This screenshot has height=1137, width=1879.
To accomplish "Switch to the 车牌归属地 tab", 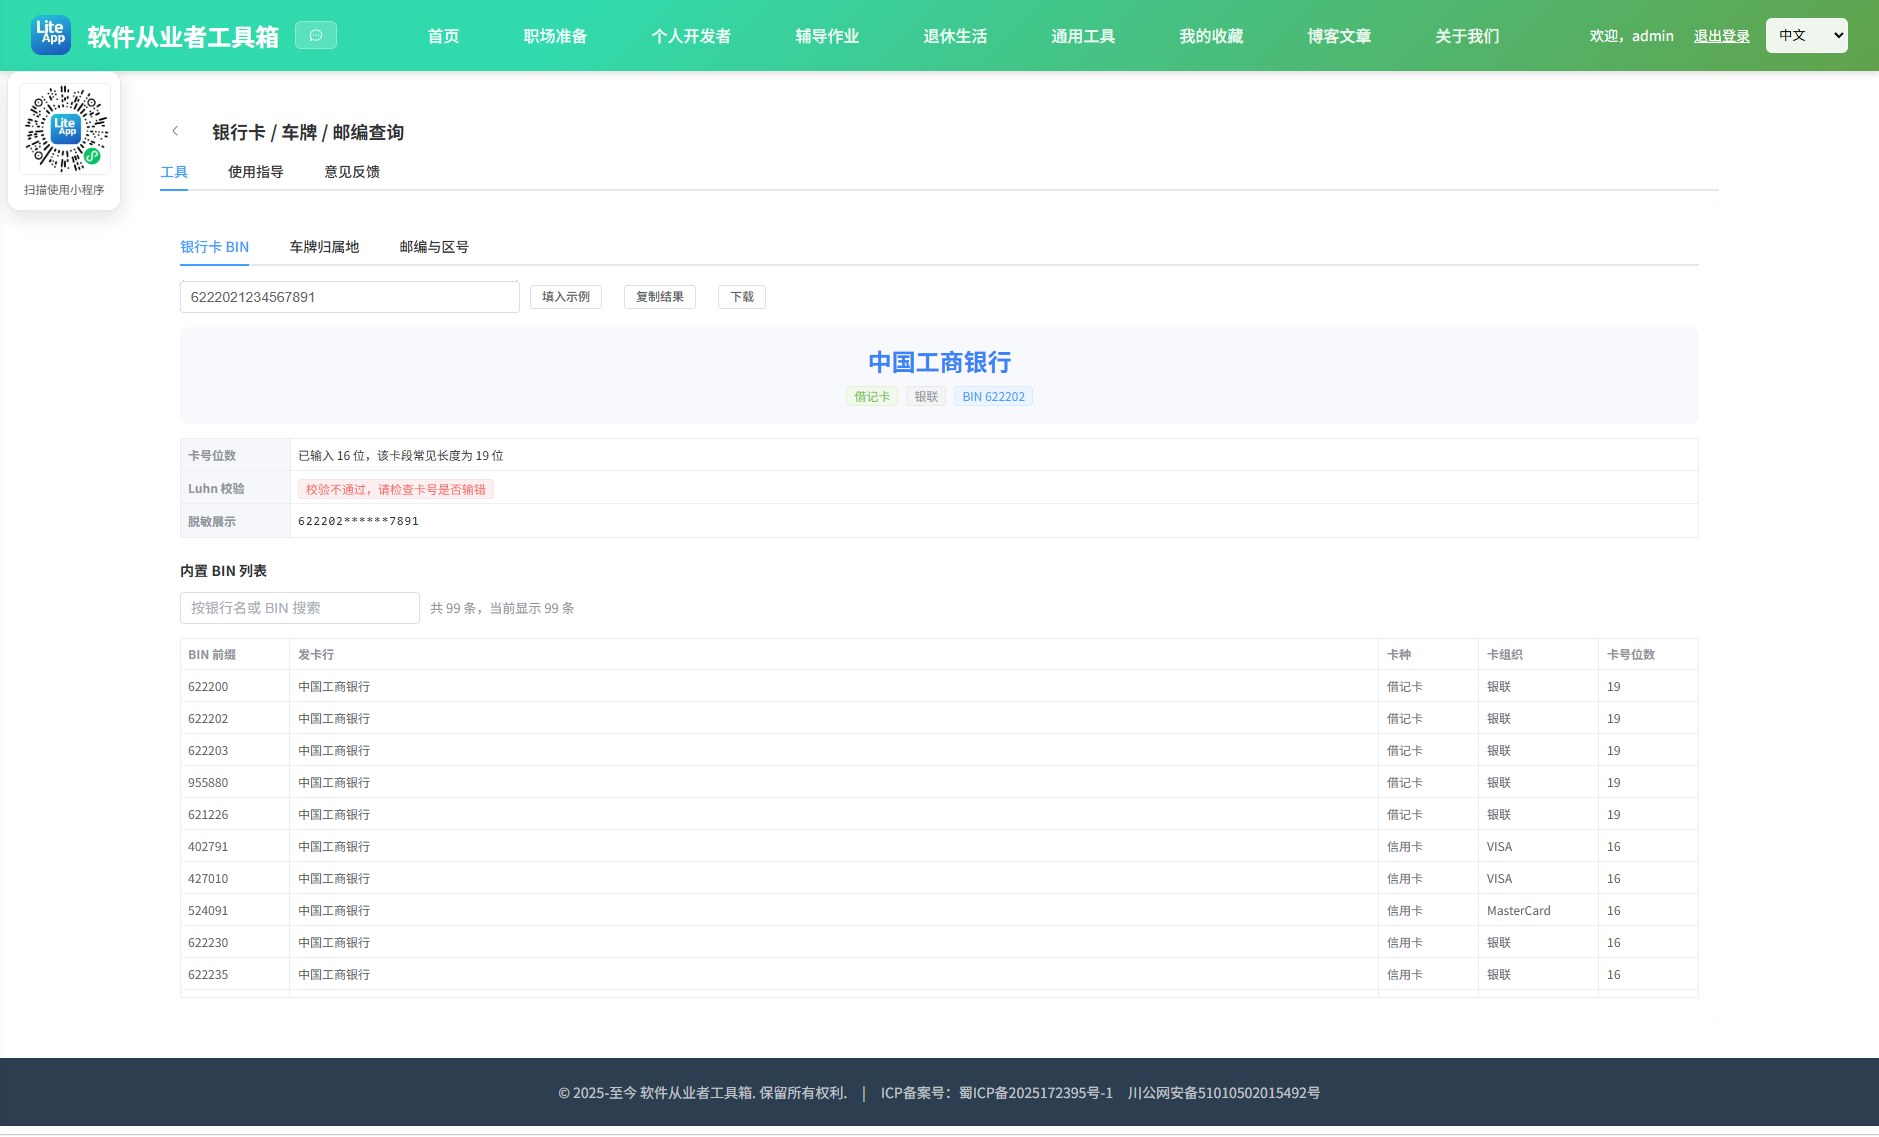I will (x=324, y=247).
